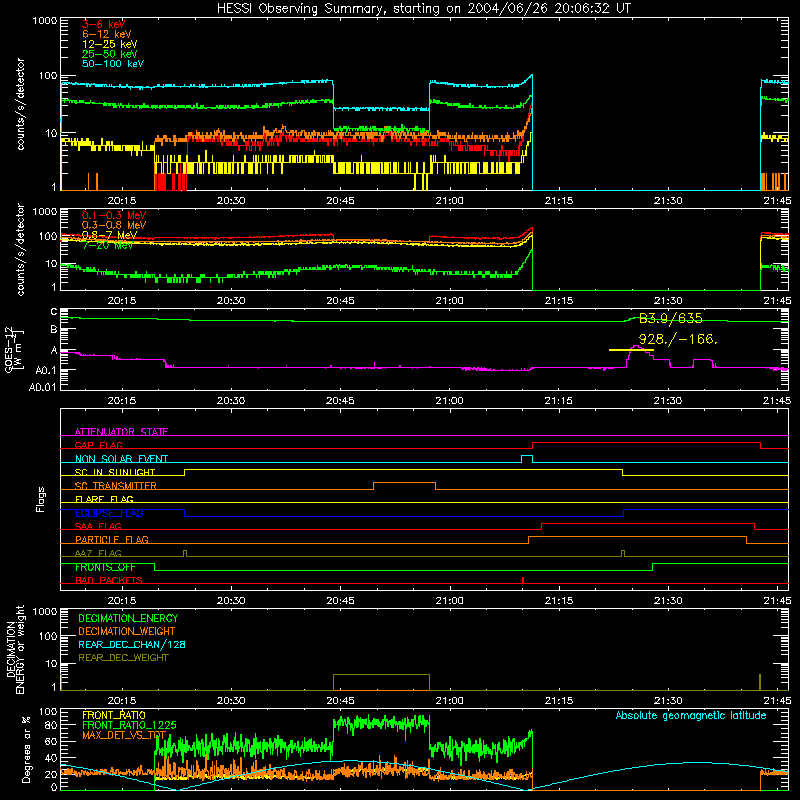The image size is (800, 800).
Task: Select the 25-50 keV legend label
Action: (x=110, y=54)
